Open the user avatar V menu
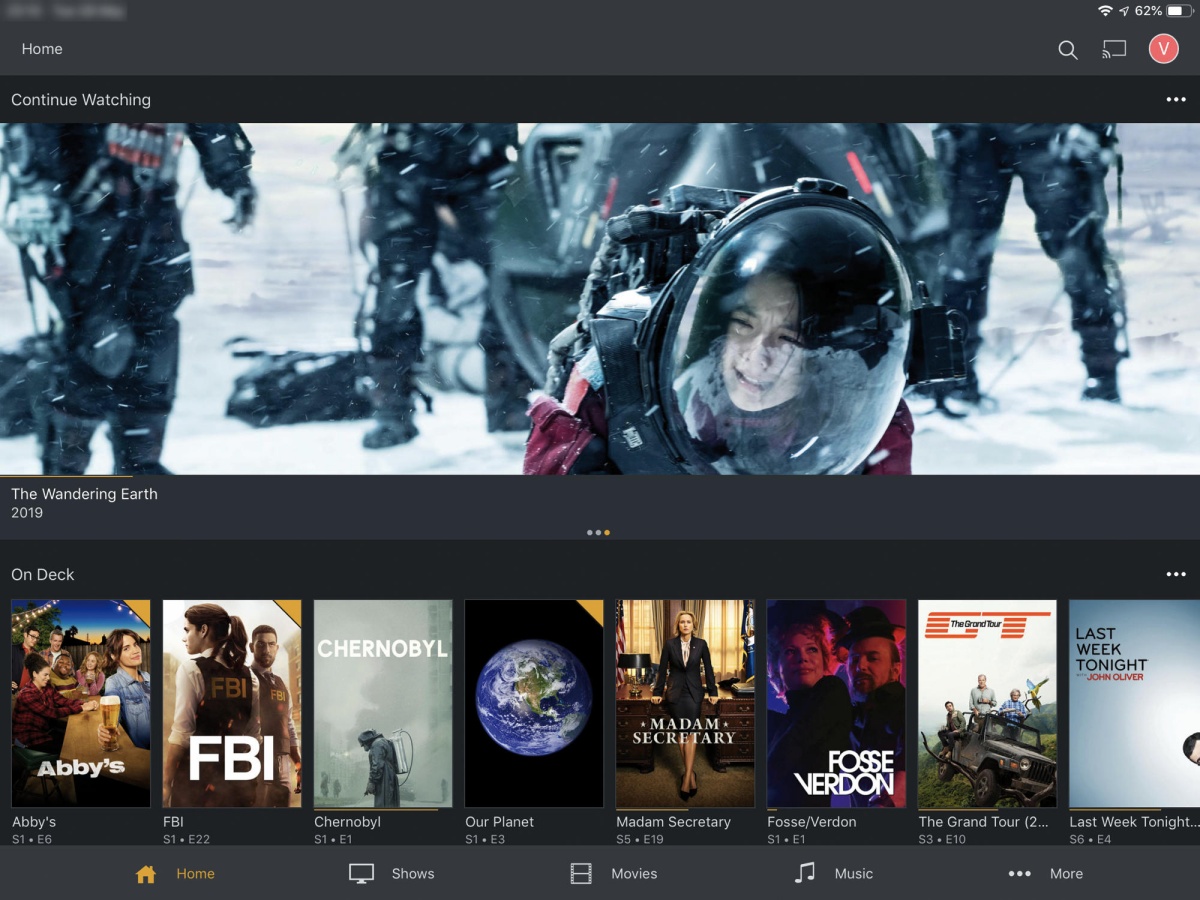Image resolution: width=1200 pixels, height=900 pixels. [1163, 49]
